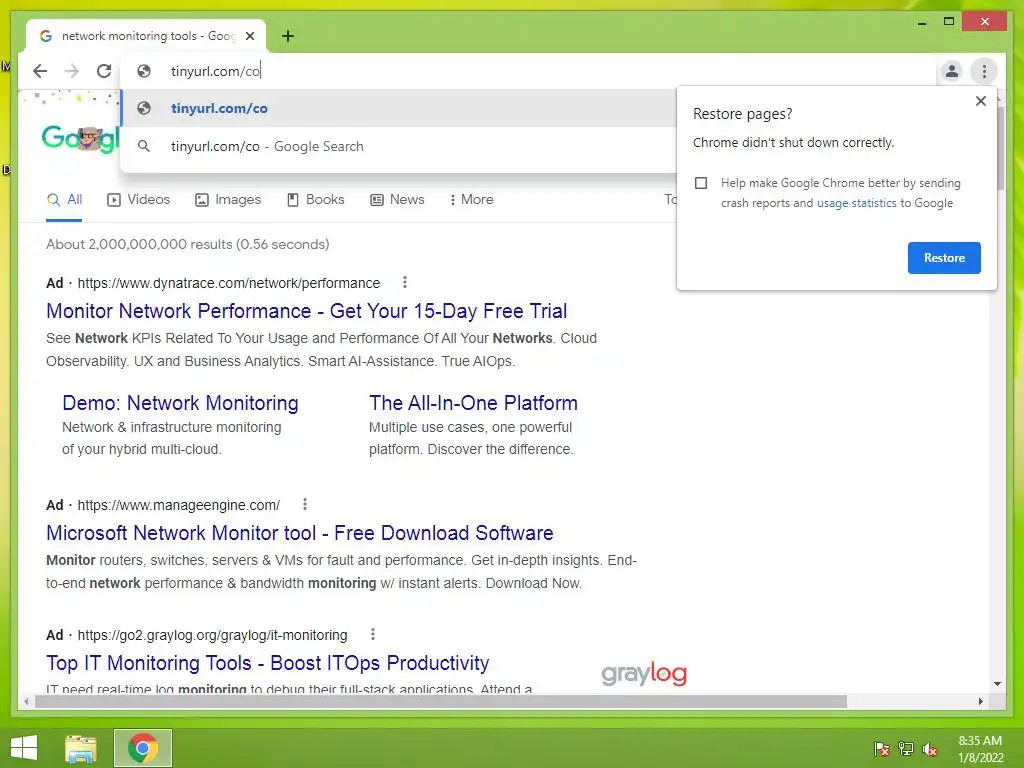Viewport: 1024px width, 768px height.
Task: Click the Google doodle logo
Action: pyautogui.click(x=80, y=138)
